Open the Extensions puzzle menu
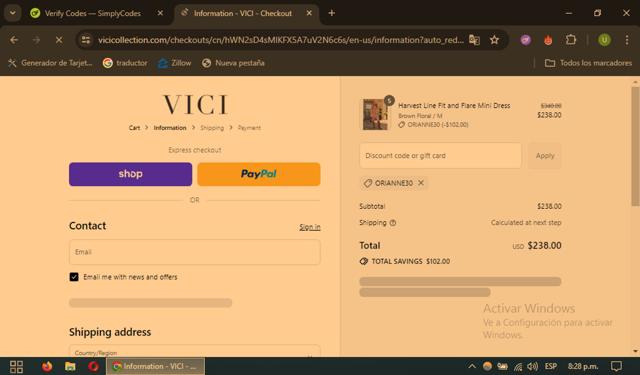 571,40
